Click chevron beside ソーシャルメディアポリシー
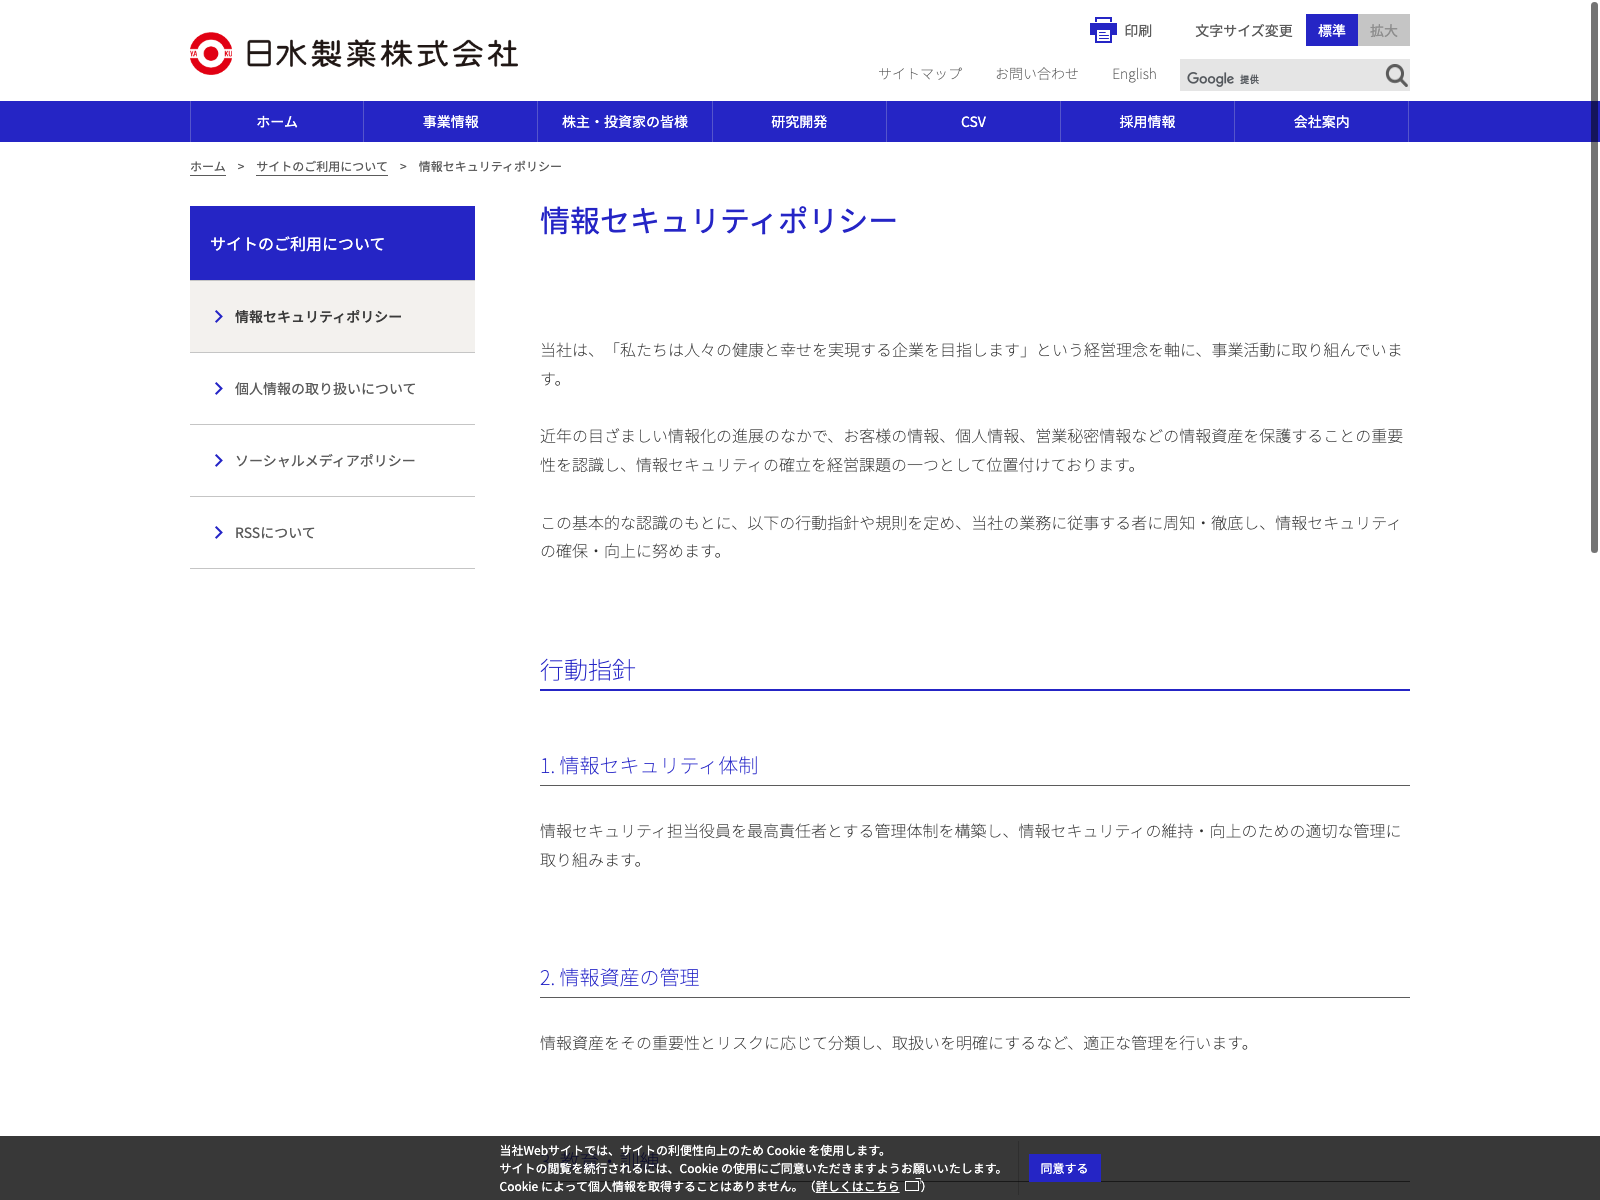 (218, 461)
